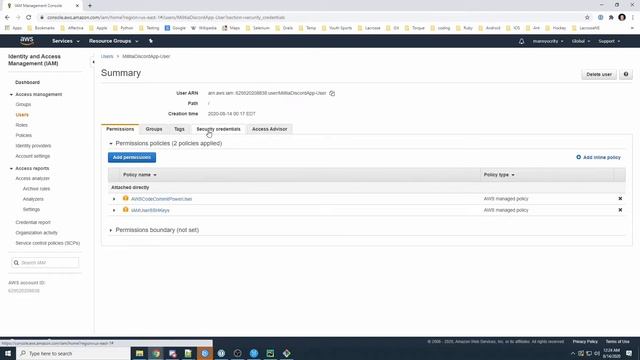Collapse the Access reports sidebar group
This screenshot has width=640, height=360.
[x=11, y=169]
